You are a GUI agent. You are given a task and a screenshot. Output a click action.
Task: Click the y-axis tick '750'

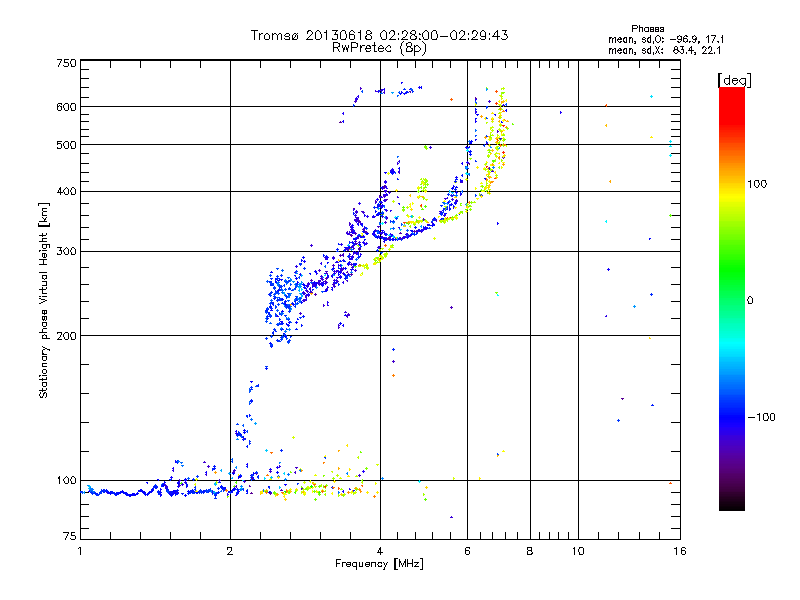[66, 63]
